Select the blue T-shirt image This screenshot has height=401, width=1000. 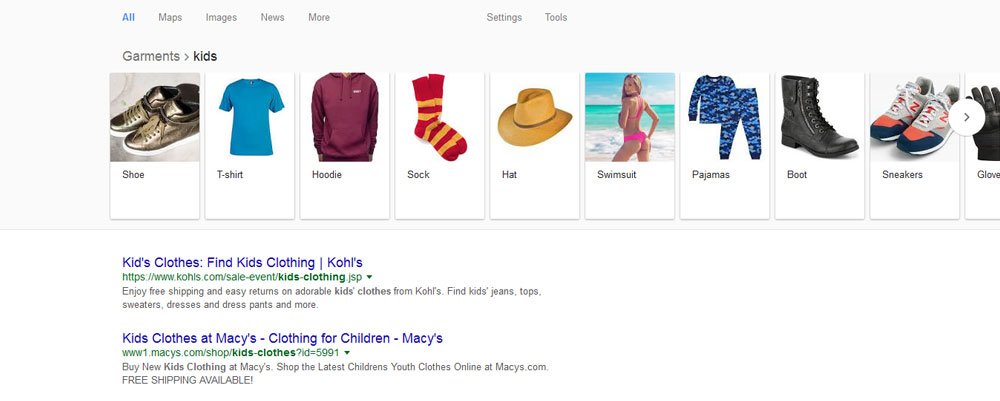[250, 117]
